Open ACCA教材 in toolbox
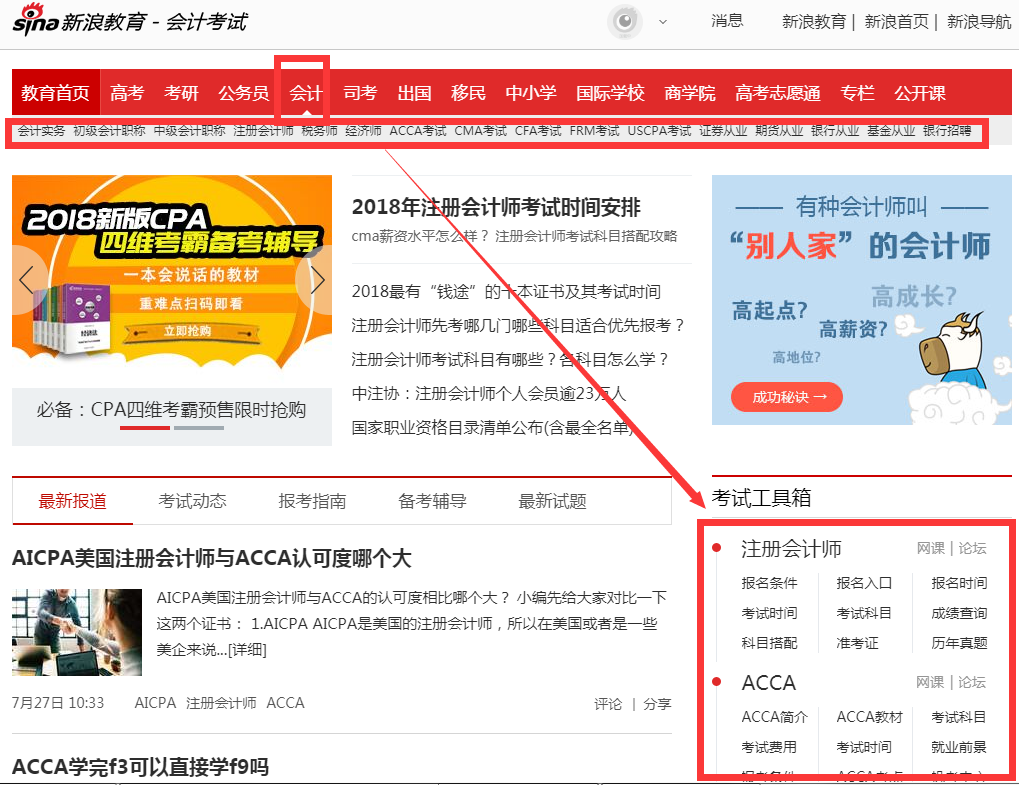Viewport: 1019px width, 785px height. point(870,717)
